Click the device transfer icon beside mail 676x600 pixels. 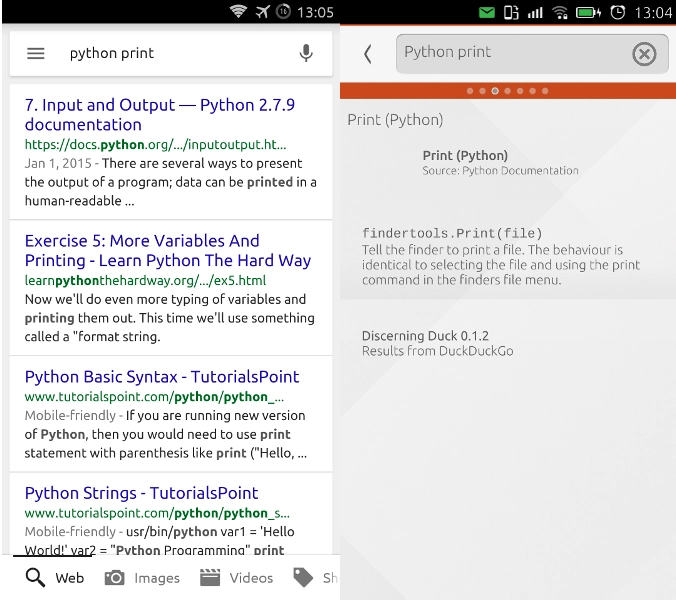[511, 12]
